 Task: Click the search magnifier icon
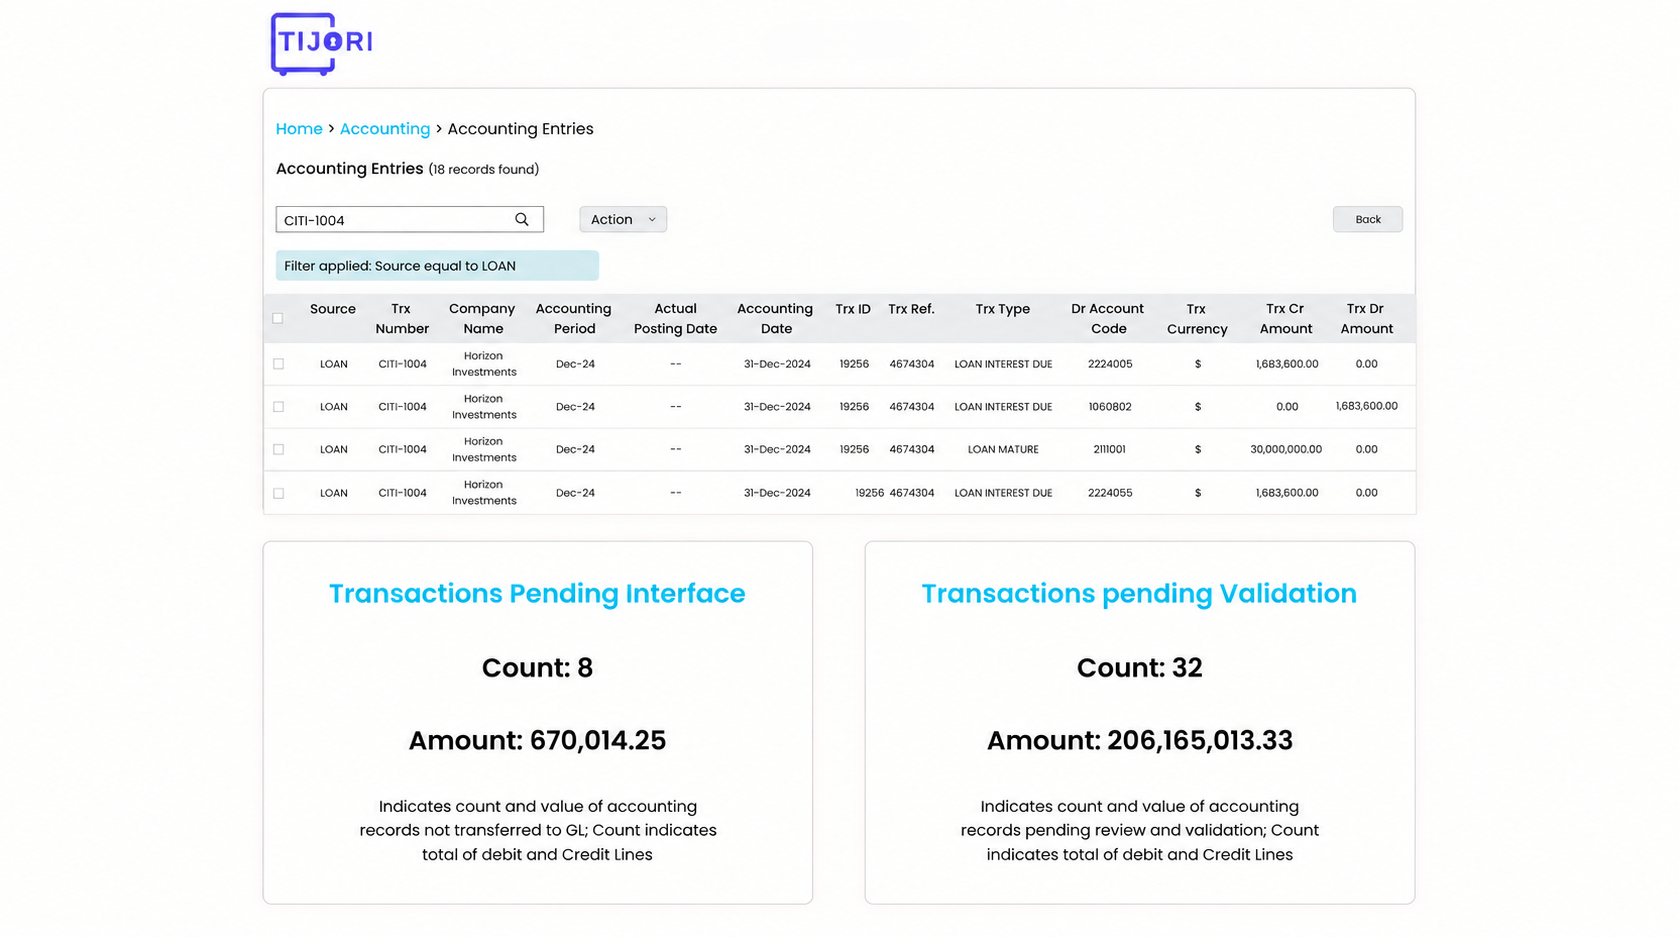coord(522,219)
